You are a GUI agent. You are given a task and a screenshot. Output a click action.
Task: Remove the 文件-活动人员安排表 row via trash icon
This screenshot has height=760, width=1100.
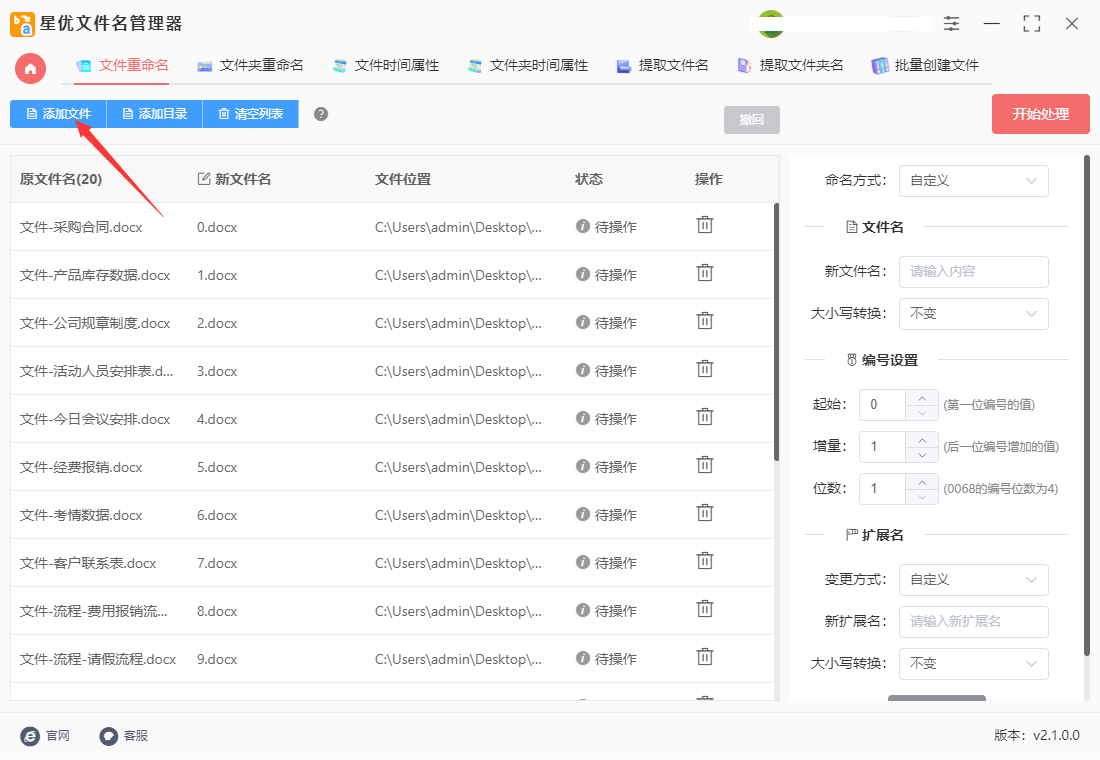tap(704, 369)
